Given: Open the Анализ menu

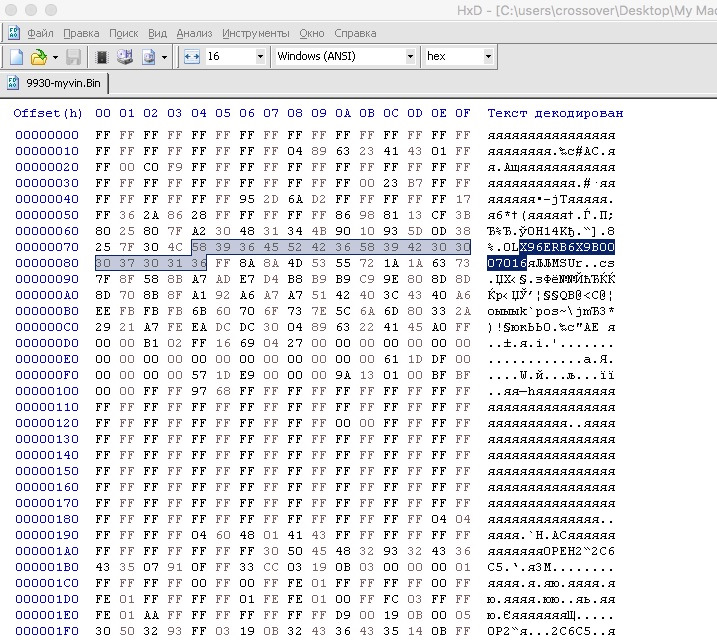Looking at the screenshot, I should click(194, 33).
